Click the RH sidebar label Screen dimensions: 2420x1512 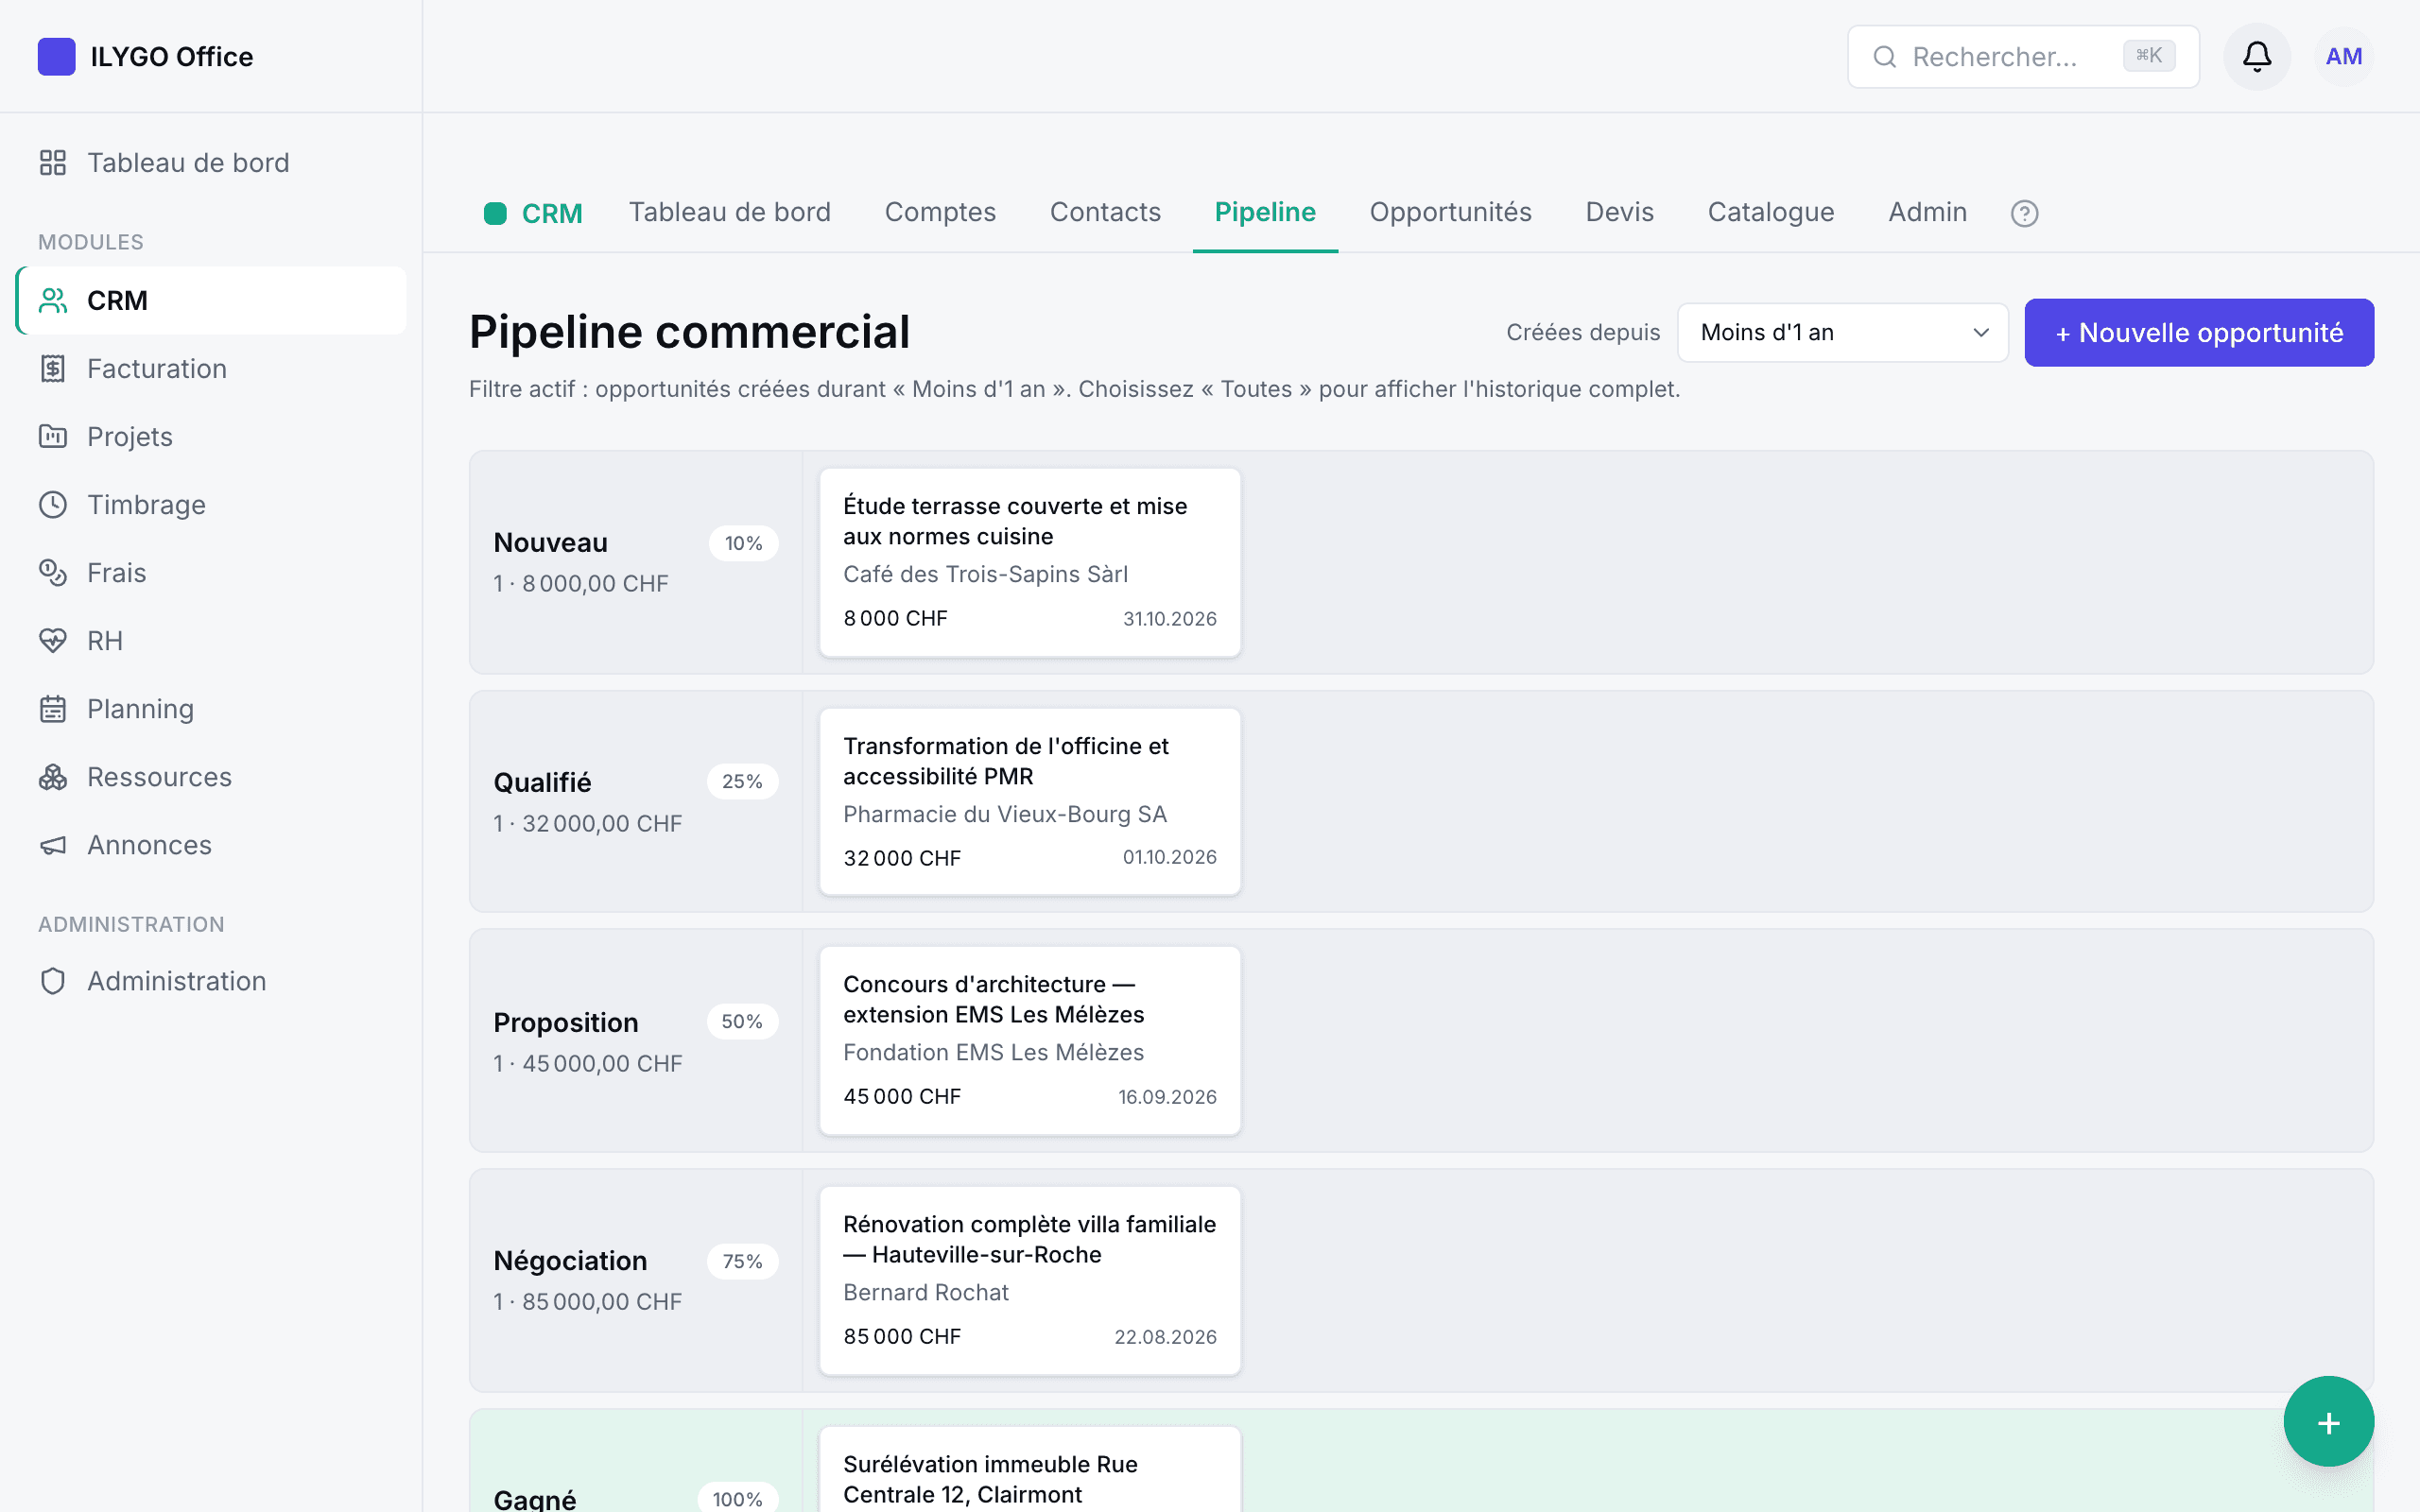click(105, 640)
